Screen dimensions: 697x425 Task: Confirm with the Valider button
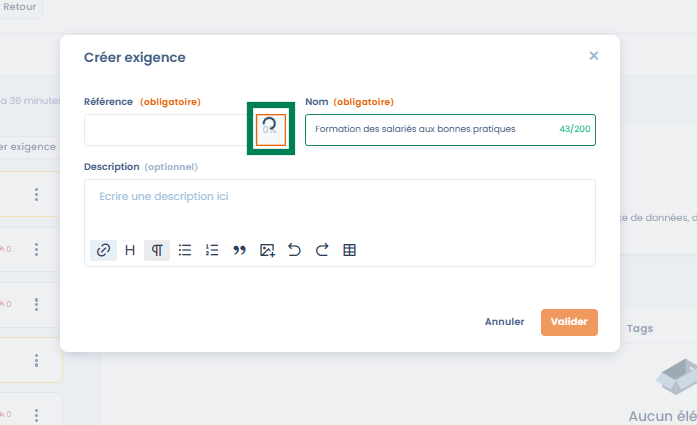[569, 322]
